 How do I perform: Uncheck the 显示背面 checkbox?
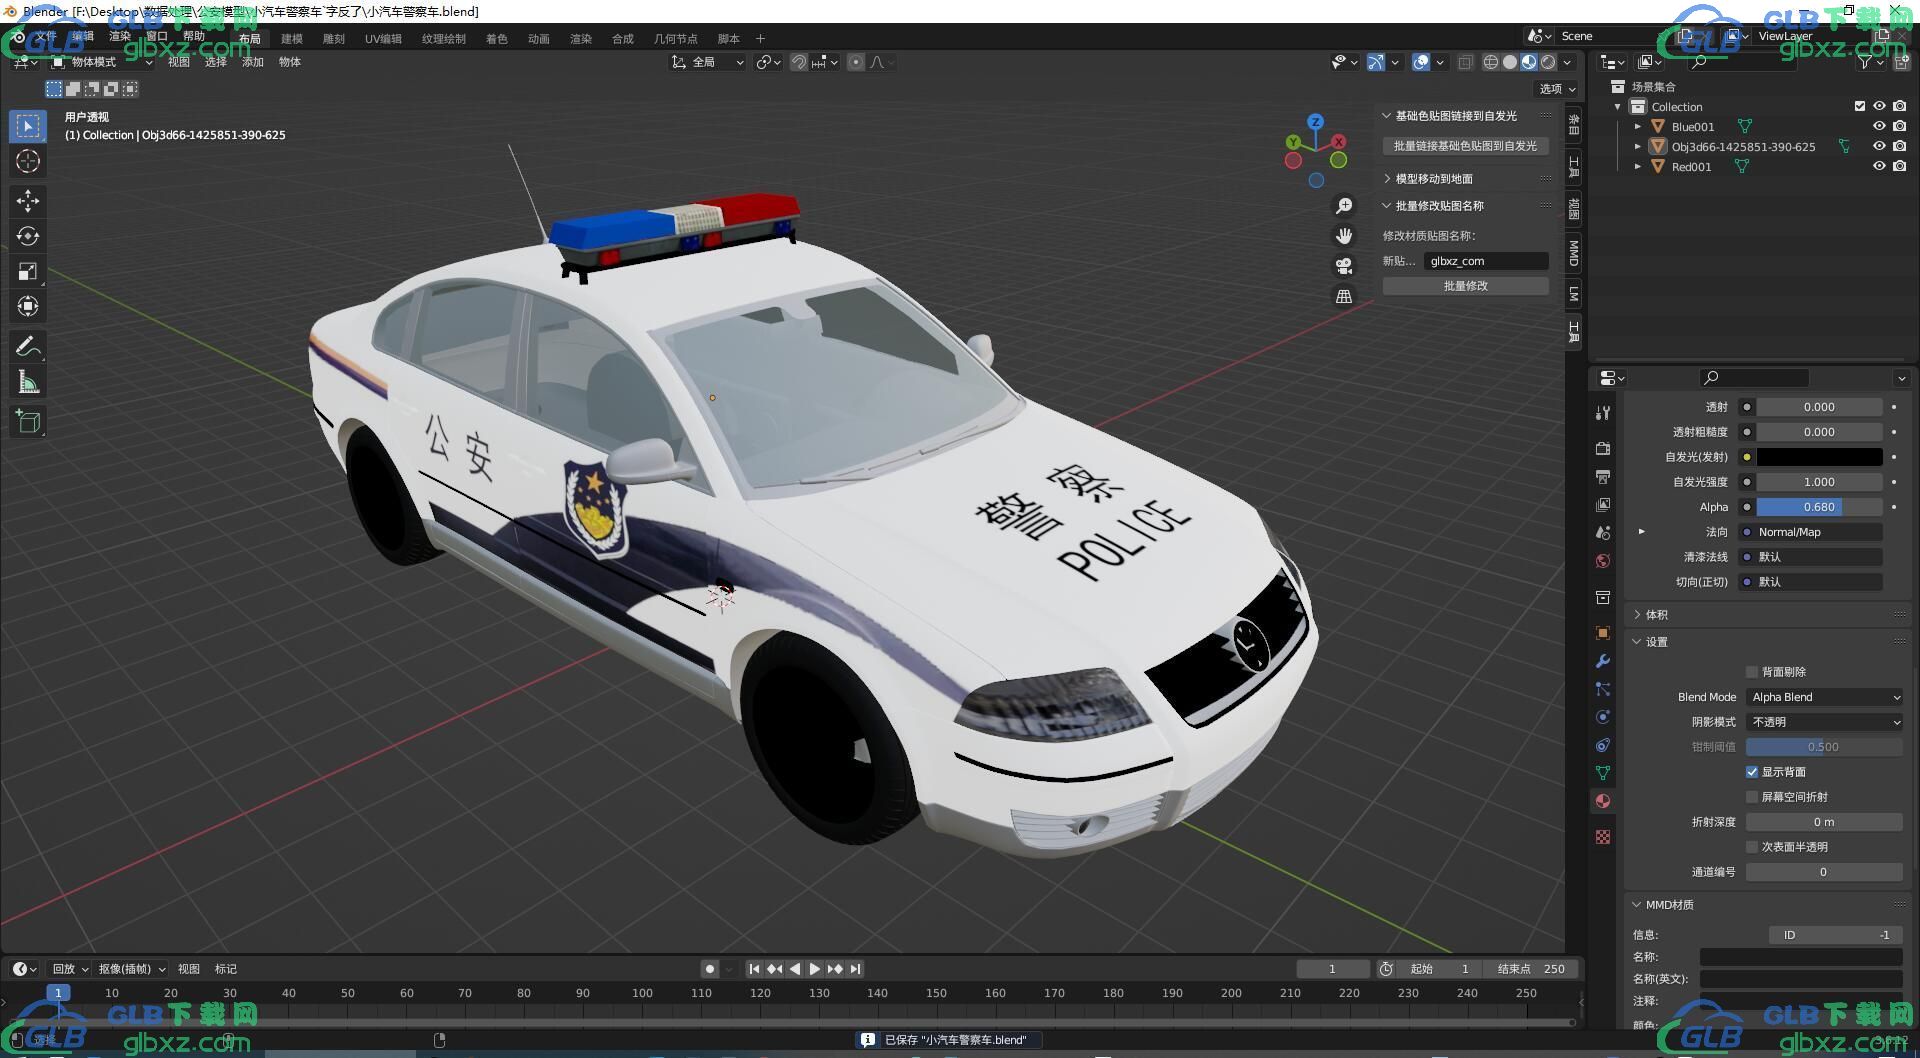1752,772
